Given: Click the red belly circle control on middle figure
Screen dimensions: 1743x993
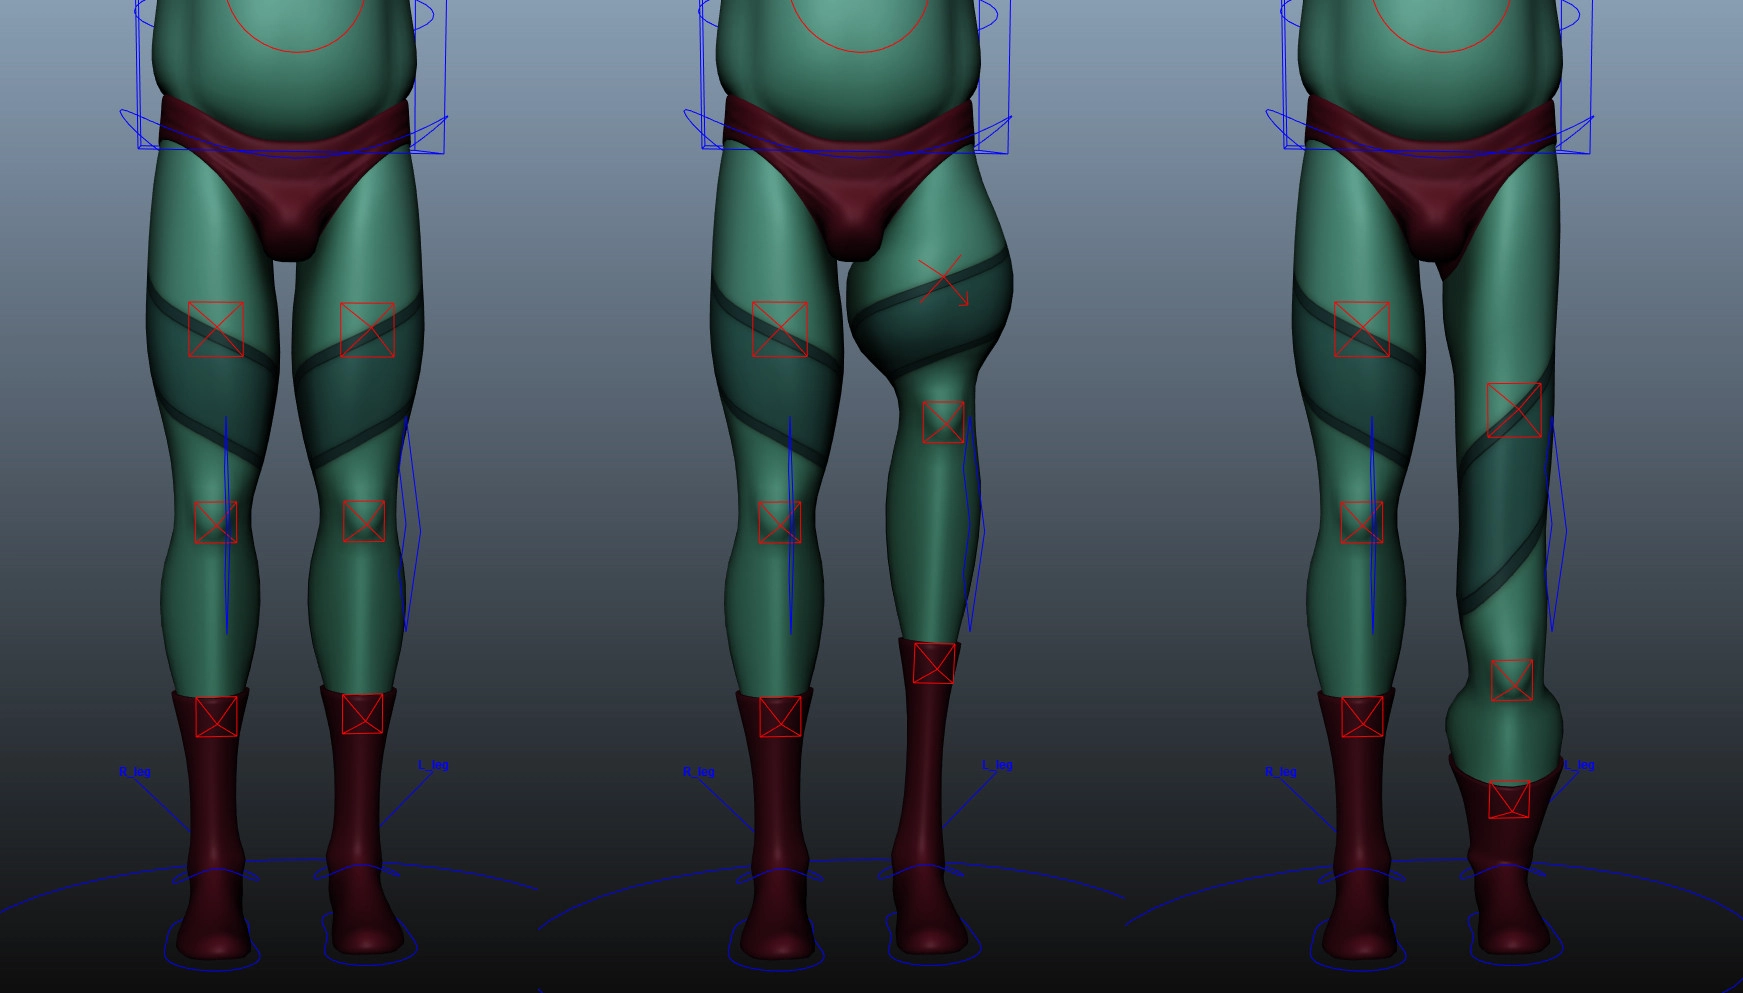Looking at the screenshot, I should (x=860, y=48).
